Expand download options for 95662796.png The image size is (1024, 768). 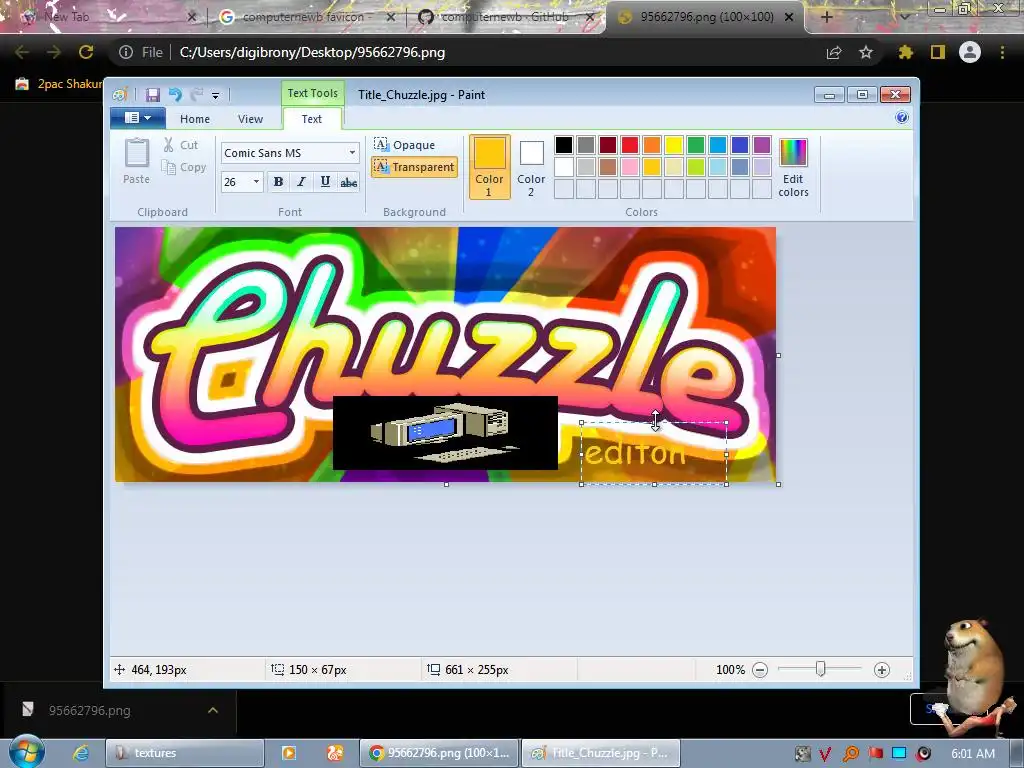pos(213,710)
